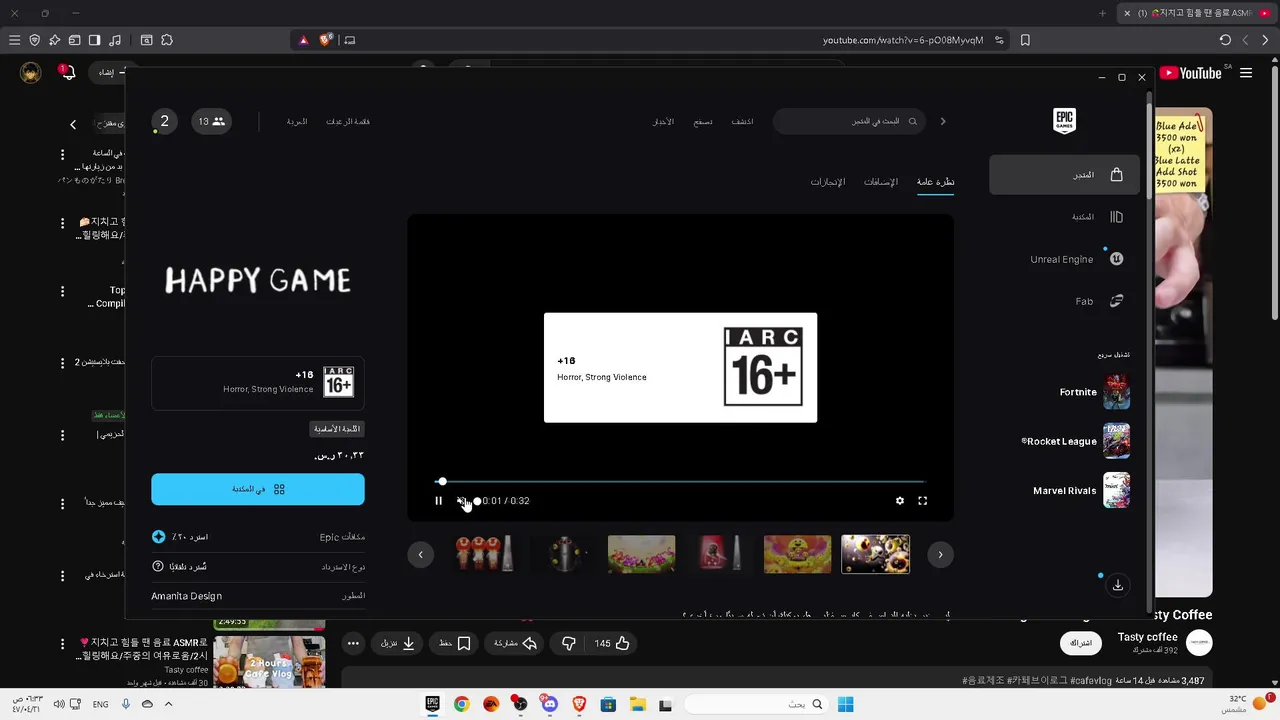Viewport: 1280px width, 720px height.
Task: Share the YouTube video
Action: 515,643
